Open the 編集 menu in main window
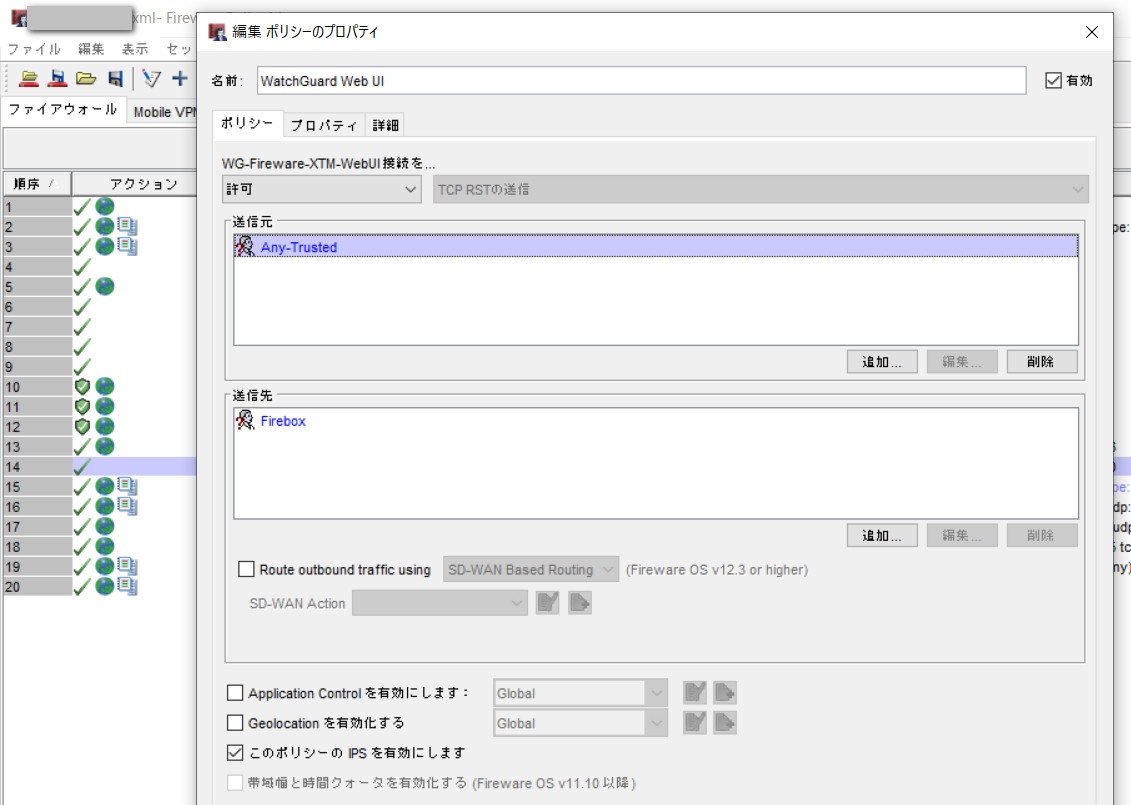 pos(91,49)
